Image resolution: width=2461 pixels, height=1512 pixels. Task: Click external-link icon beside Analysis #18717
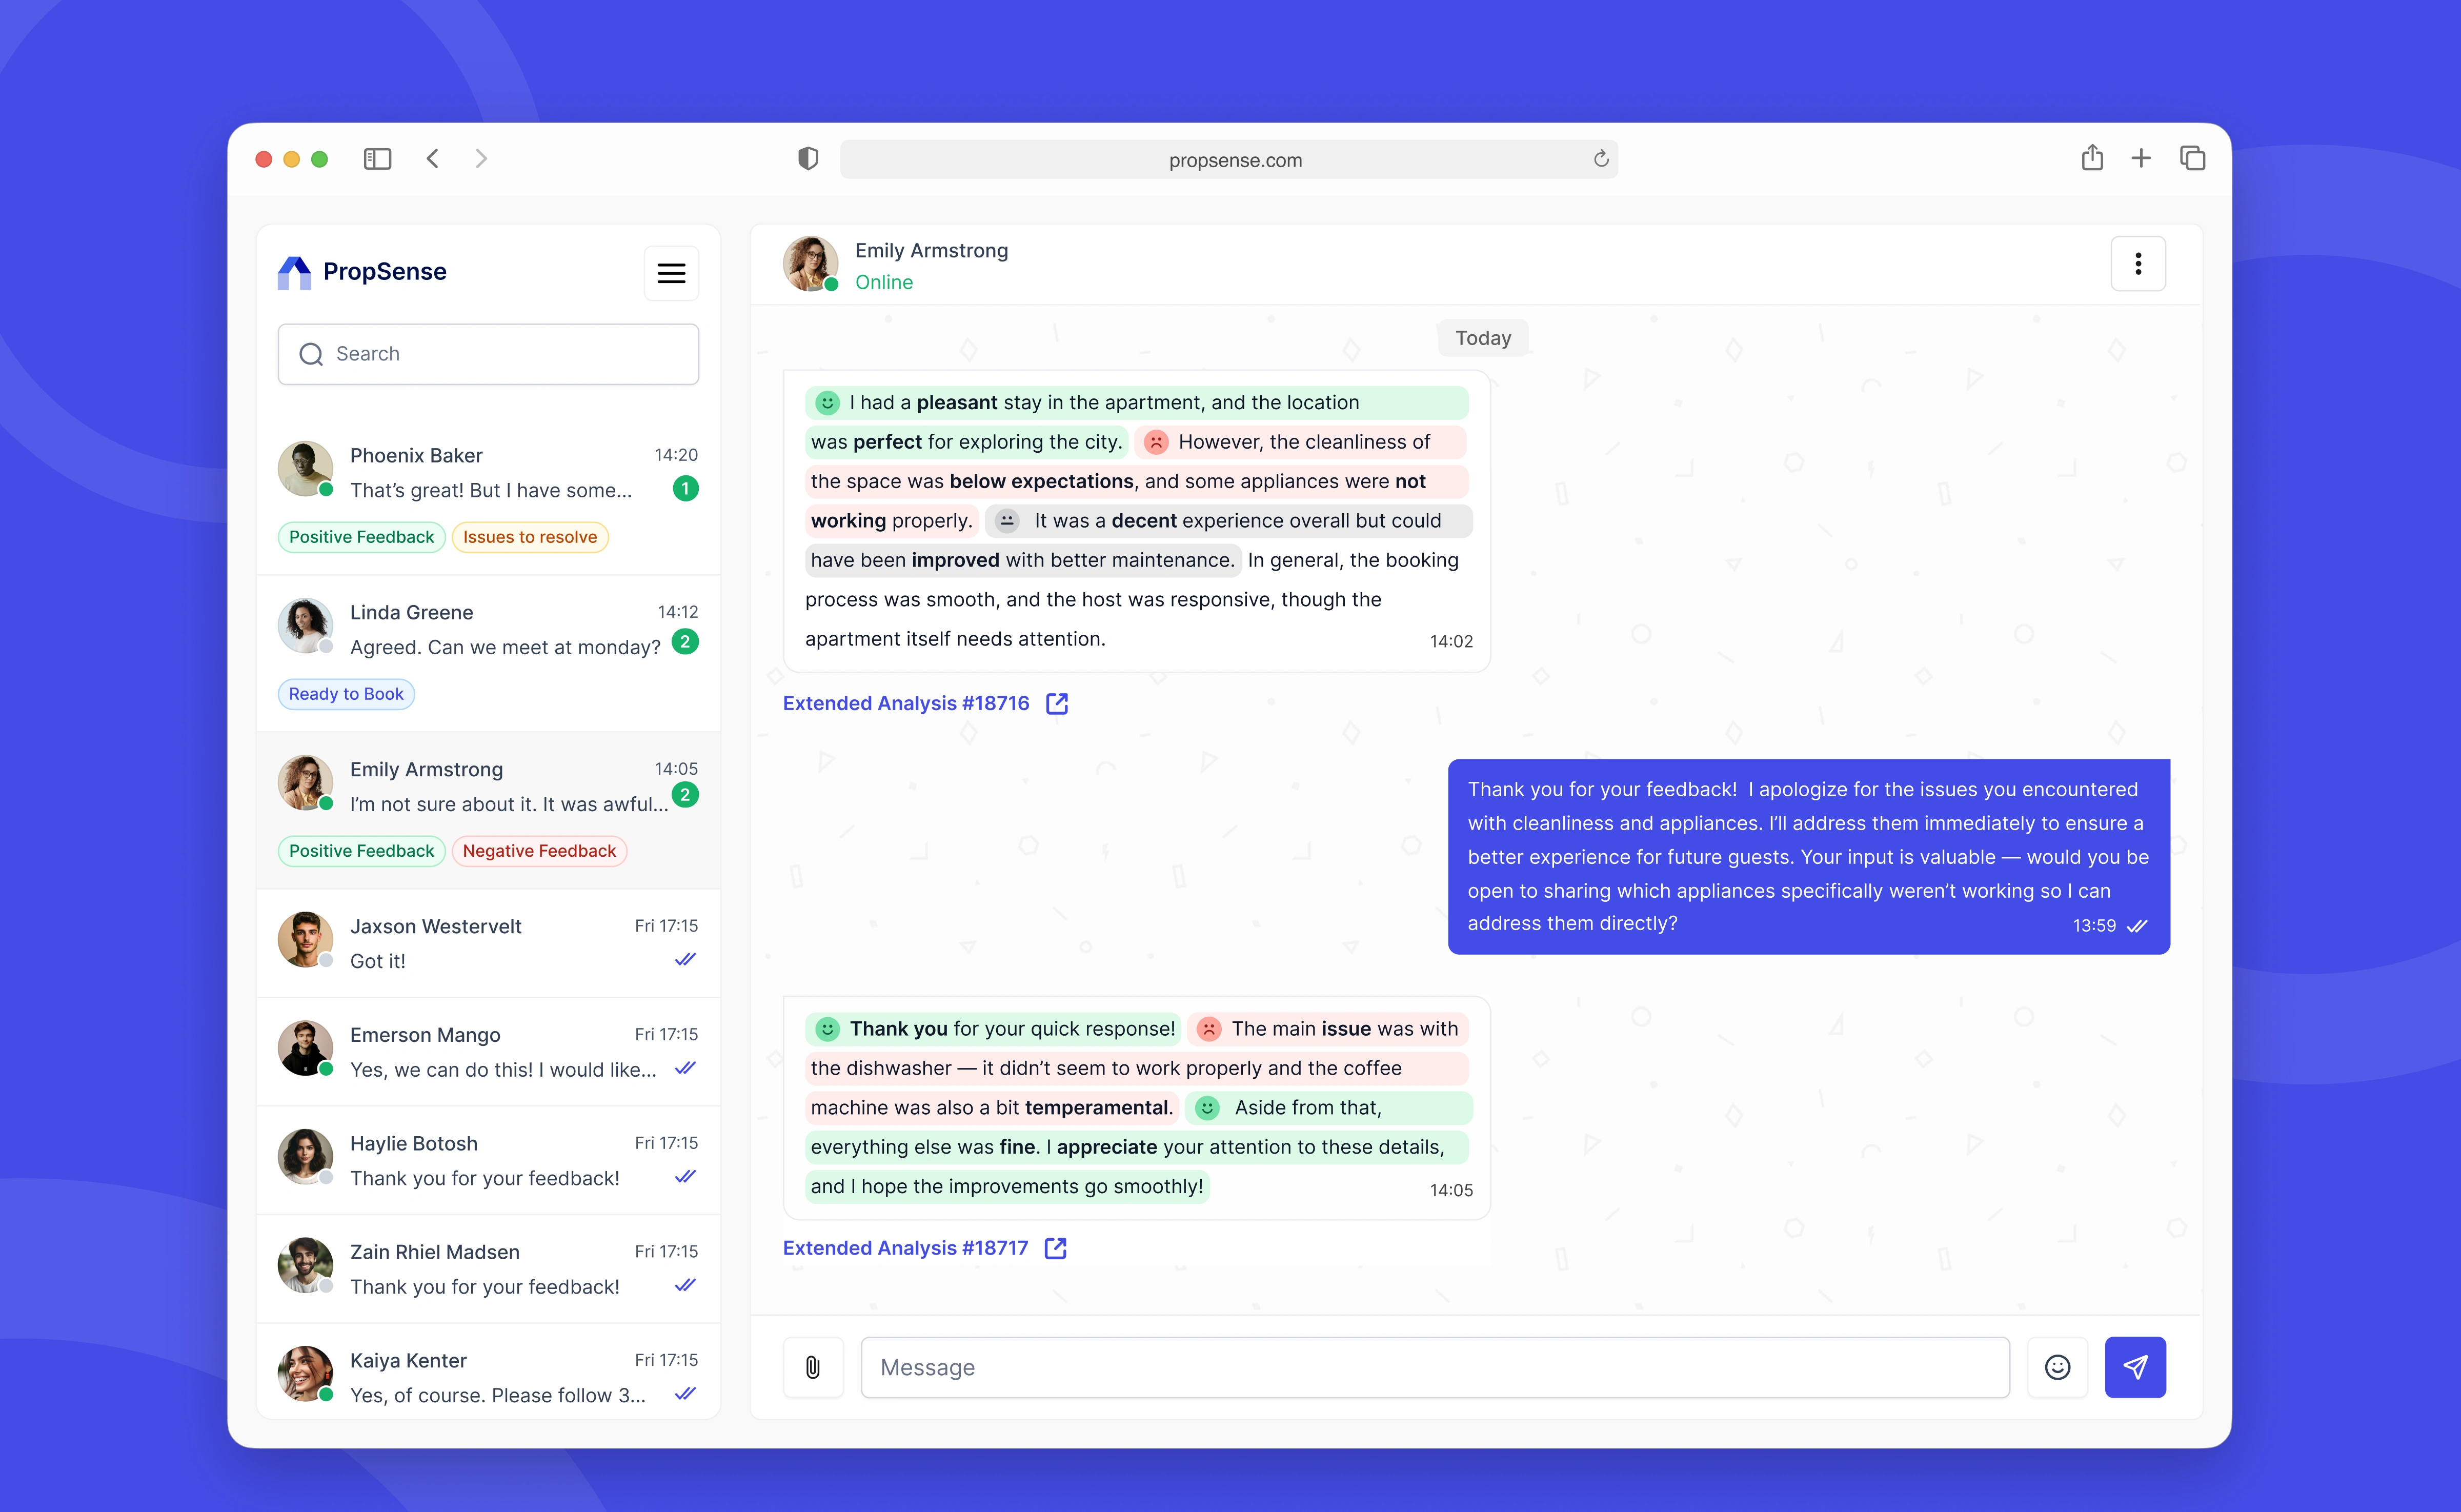point(1056,1248)
